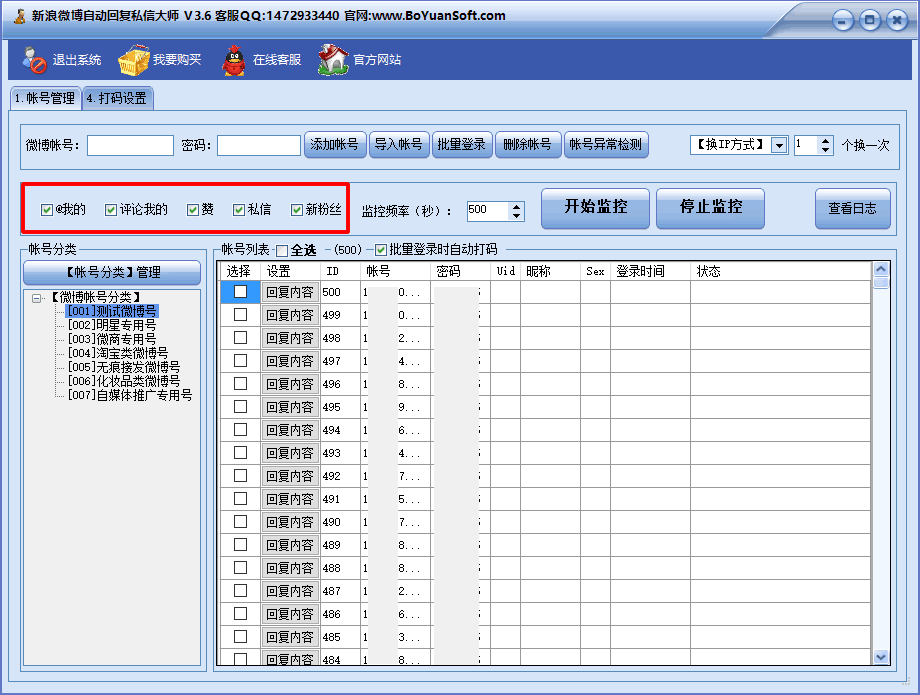The height and width of the screenshot is (695, 920).
Task: Click the ID column header
Action: (x=340, y=271)
